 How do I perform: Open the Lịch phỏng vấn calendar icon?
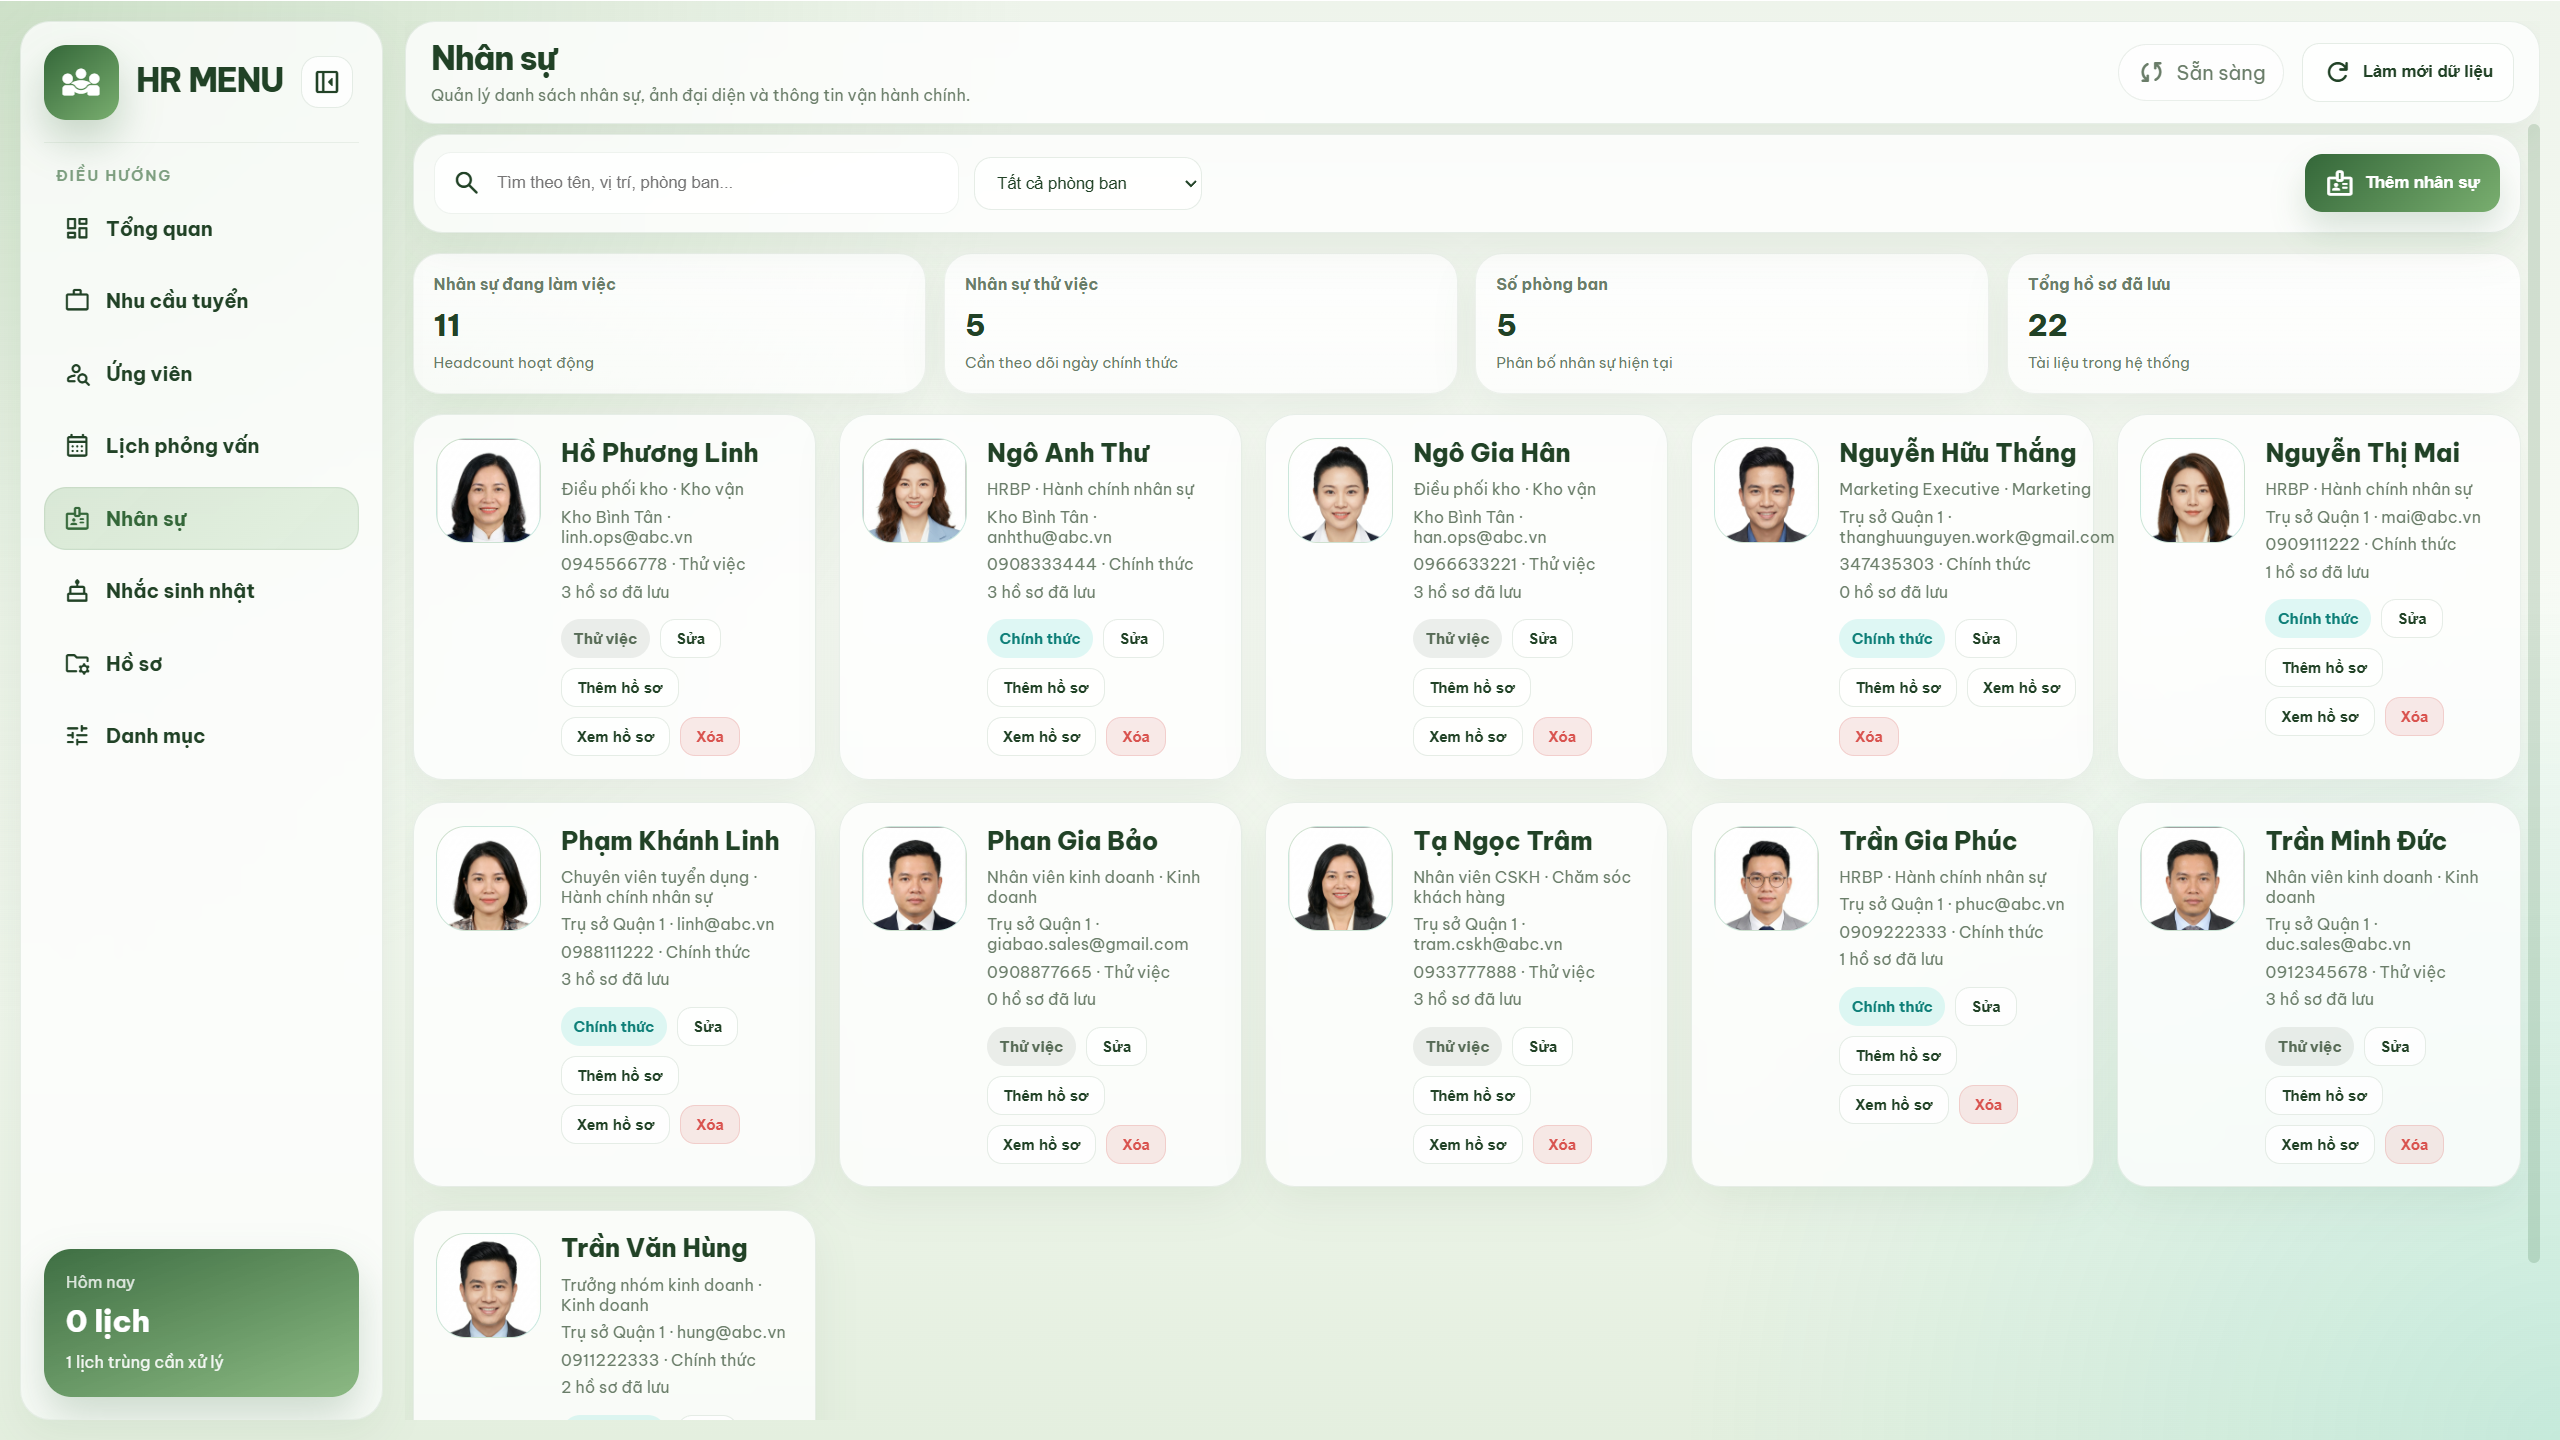(79, 445)
